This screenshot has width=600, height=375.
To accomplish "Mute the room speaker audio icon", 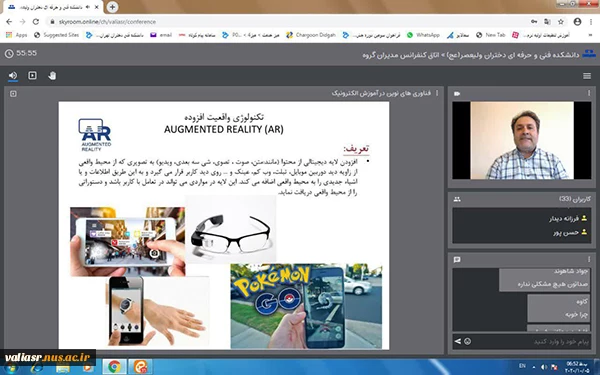I will (13, 76).
